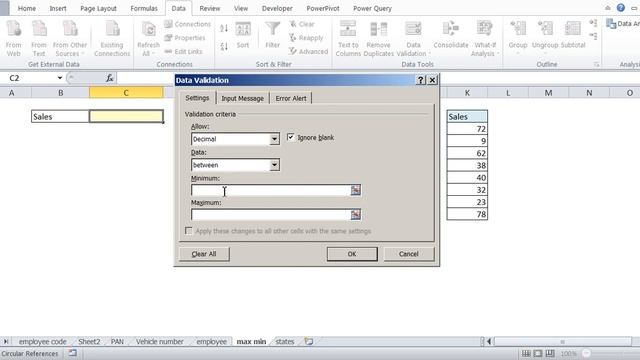This screenshot has height=360, width=640.
Task: Toggle Apply these changes to all cells checkbox
Action: click(188, 231)
